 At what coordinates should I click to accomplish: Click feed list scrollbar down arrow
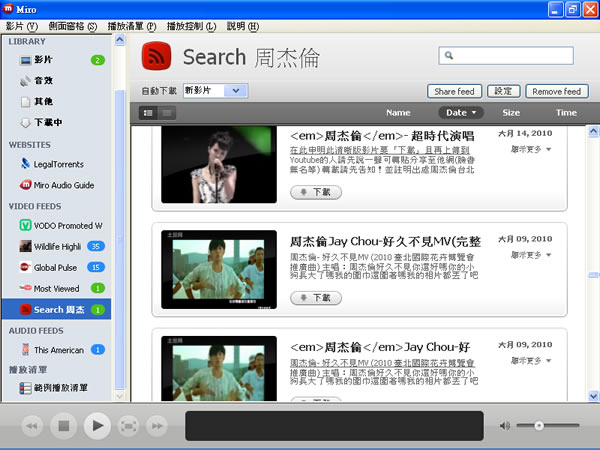(x=593, y=396)
